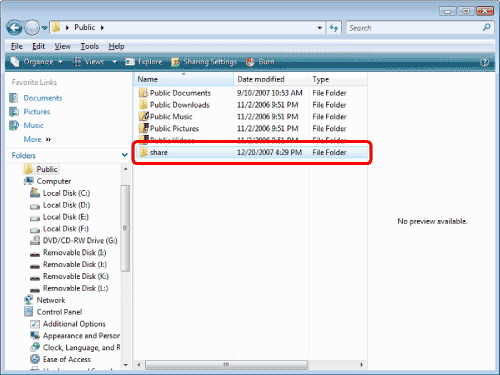The height and width of the screenshot is (375, 500).
Task: Open Sharing Settings from the toolbar
Action: [x=204, y=62]
